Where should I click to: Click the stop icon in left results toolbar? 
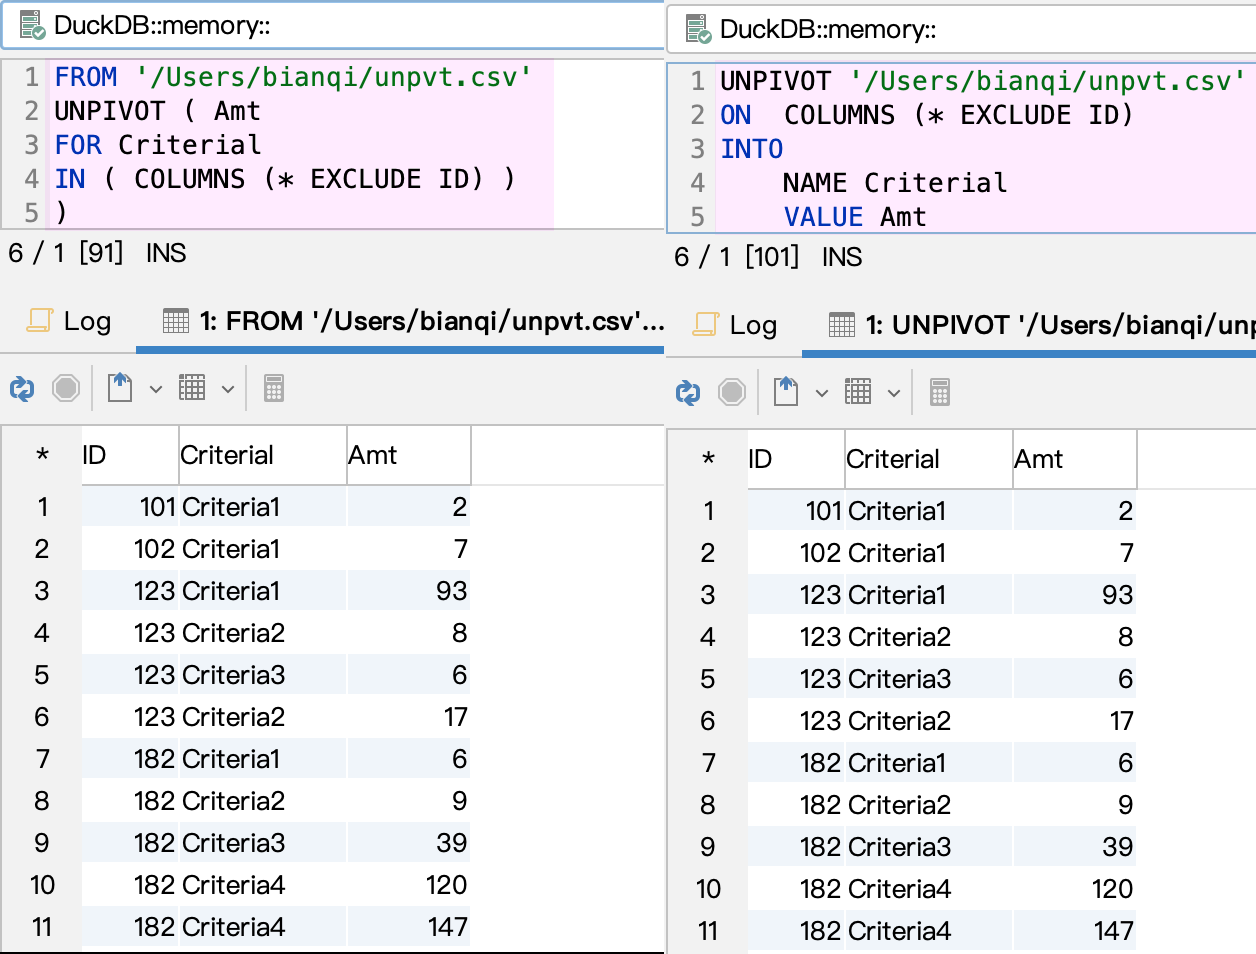click(x=66, y=388)
